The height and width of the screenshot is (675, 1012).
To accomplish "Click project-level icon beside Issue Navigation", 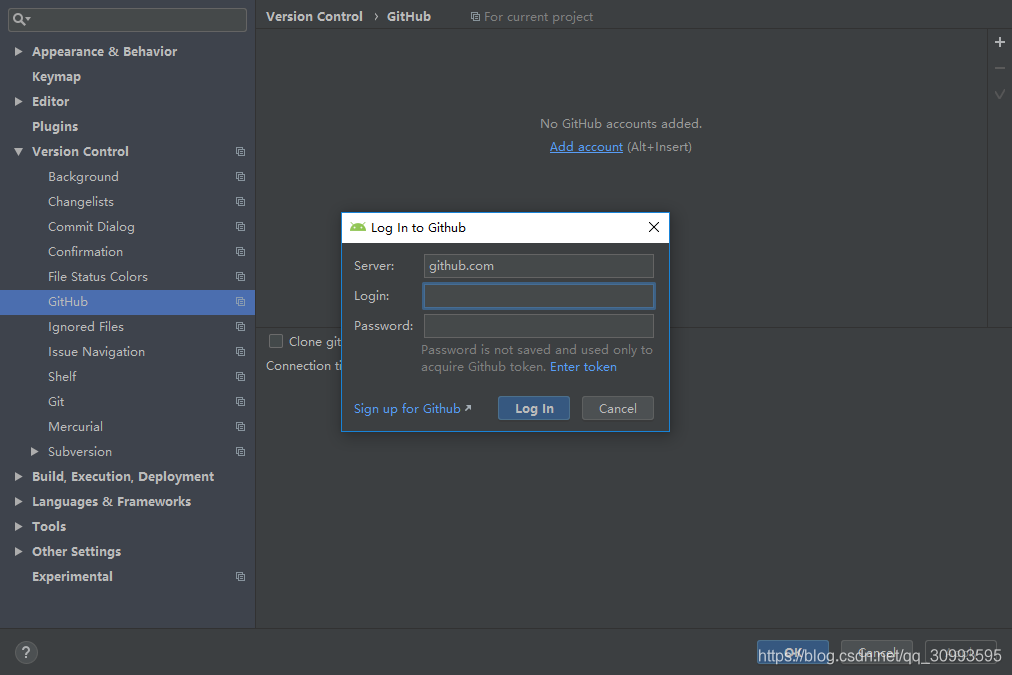I will (240, 352).
